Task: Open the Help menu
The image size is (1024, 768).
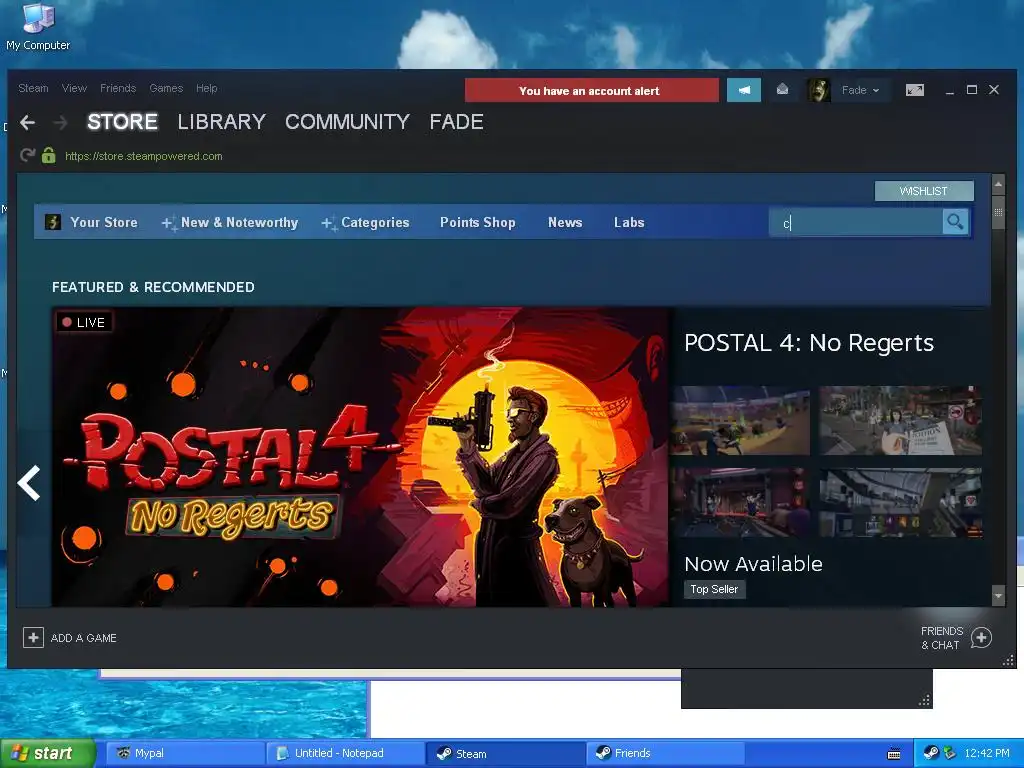Action: pyautogui.click(x=206, y=88)
